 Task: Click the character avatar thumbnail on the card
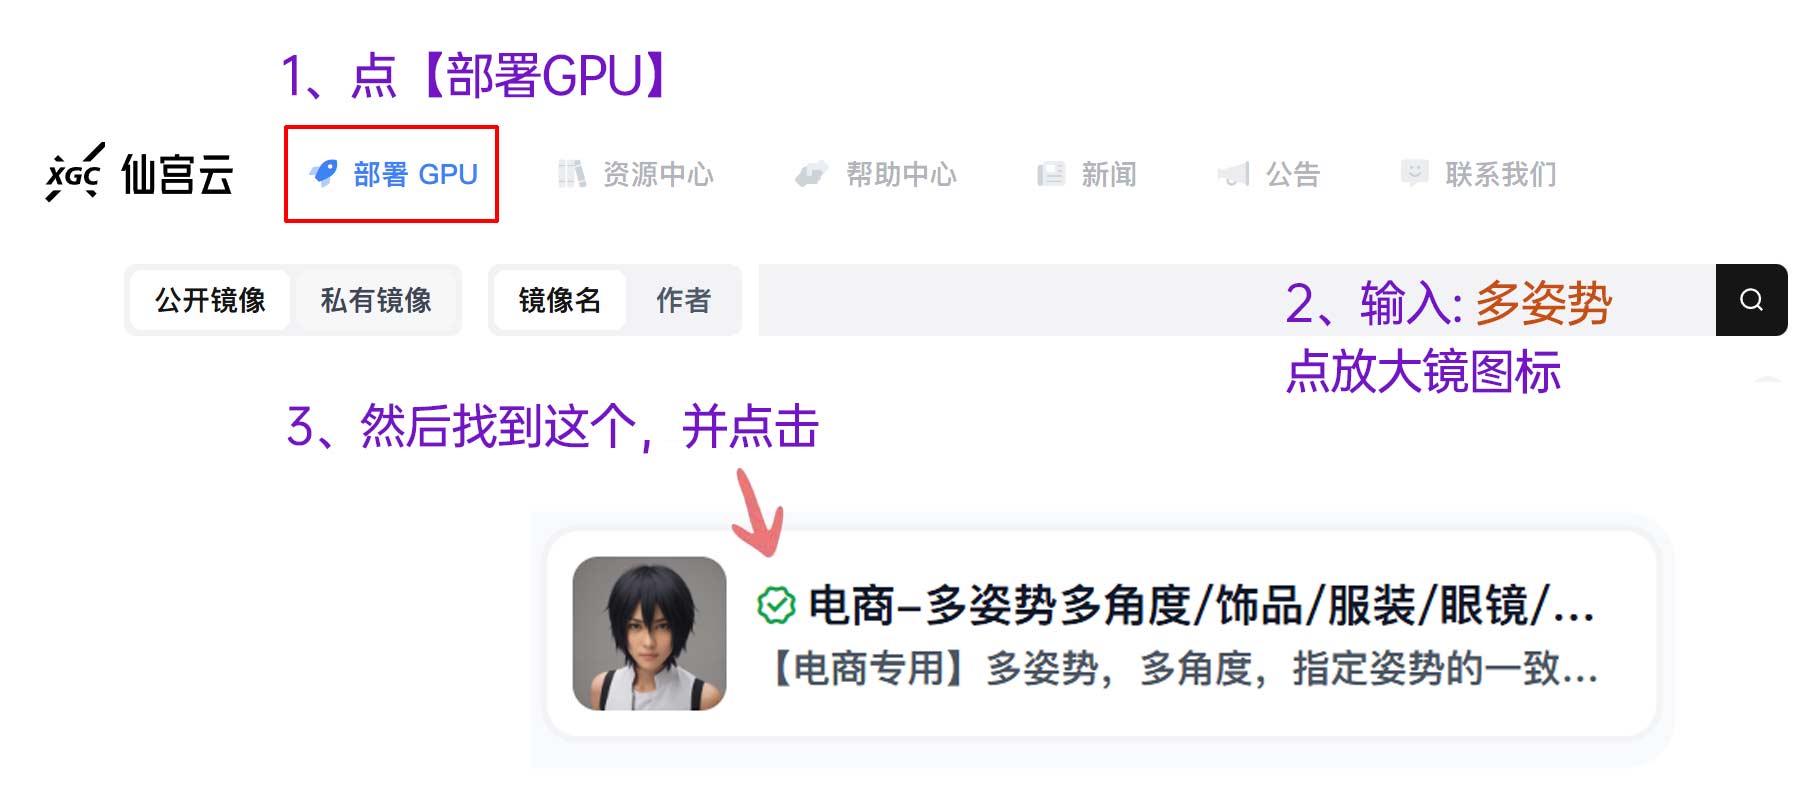pyautogui.click(x=650, y=633)
